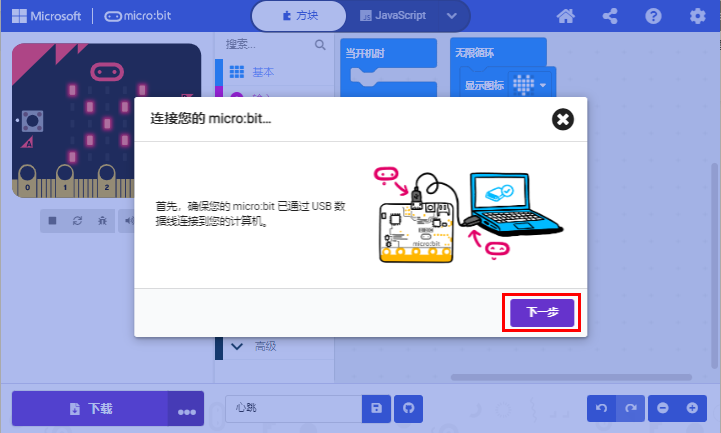Expand the 高级 advanced category
The width and height of the screenshot is (721, 433).
tap(275, 346)
